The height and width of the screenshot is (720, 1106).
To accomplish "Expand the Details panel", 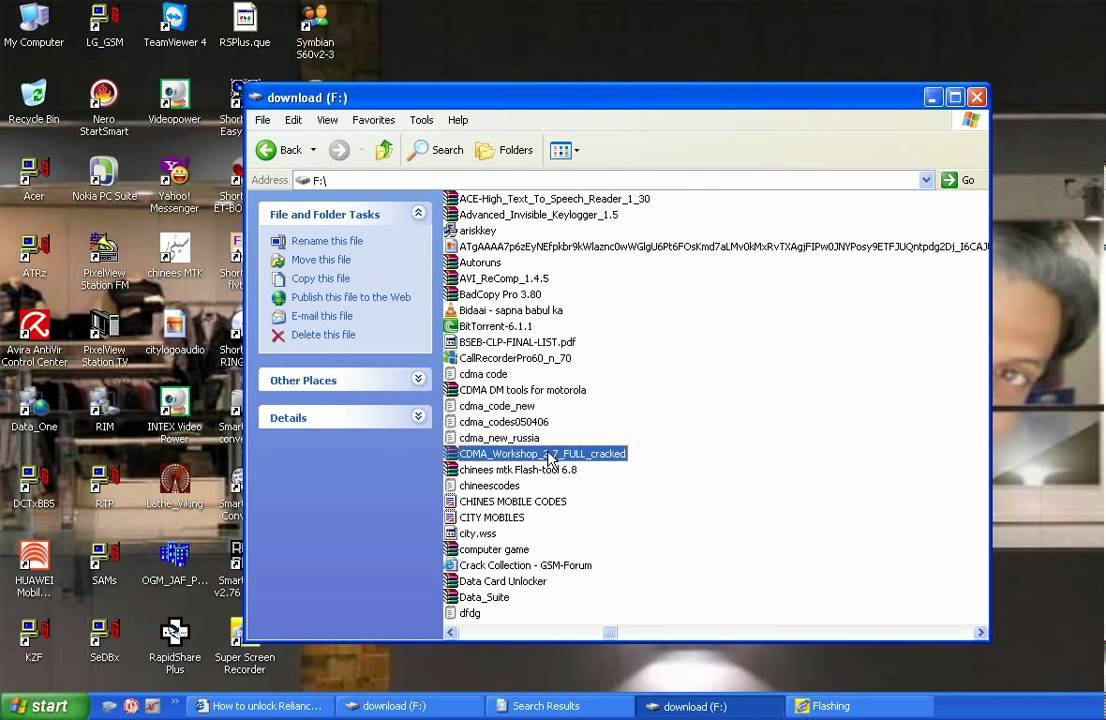I will 418,416.
